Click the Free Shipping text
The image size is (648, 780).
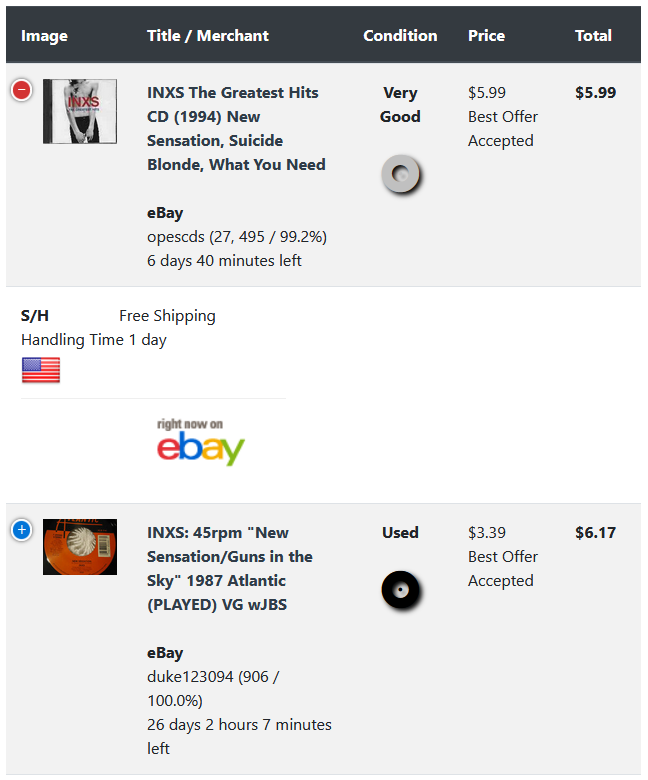[x=167, y=316]
